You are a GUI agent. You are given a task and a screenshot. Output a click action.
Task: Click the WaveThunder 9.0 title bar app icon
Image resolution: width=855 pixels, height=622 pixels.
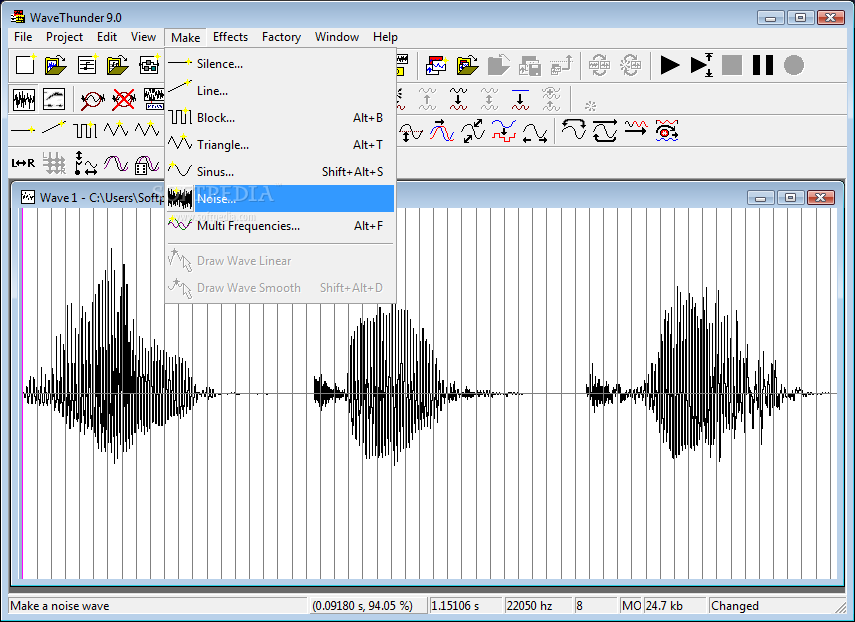(x=18, y=17)
